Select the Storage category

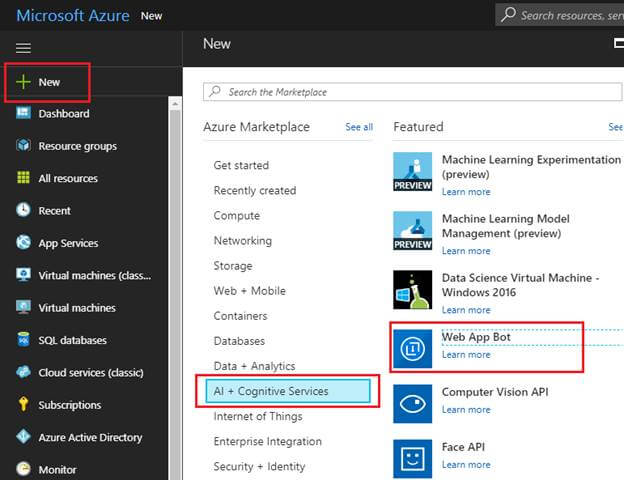pos(233,266)
